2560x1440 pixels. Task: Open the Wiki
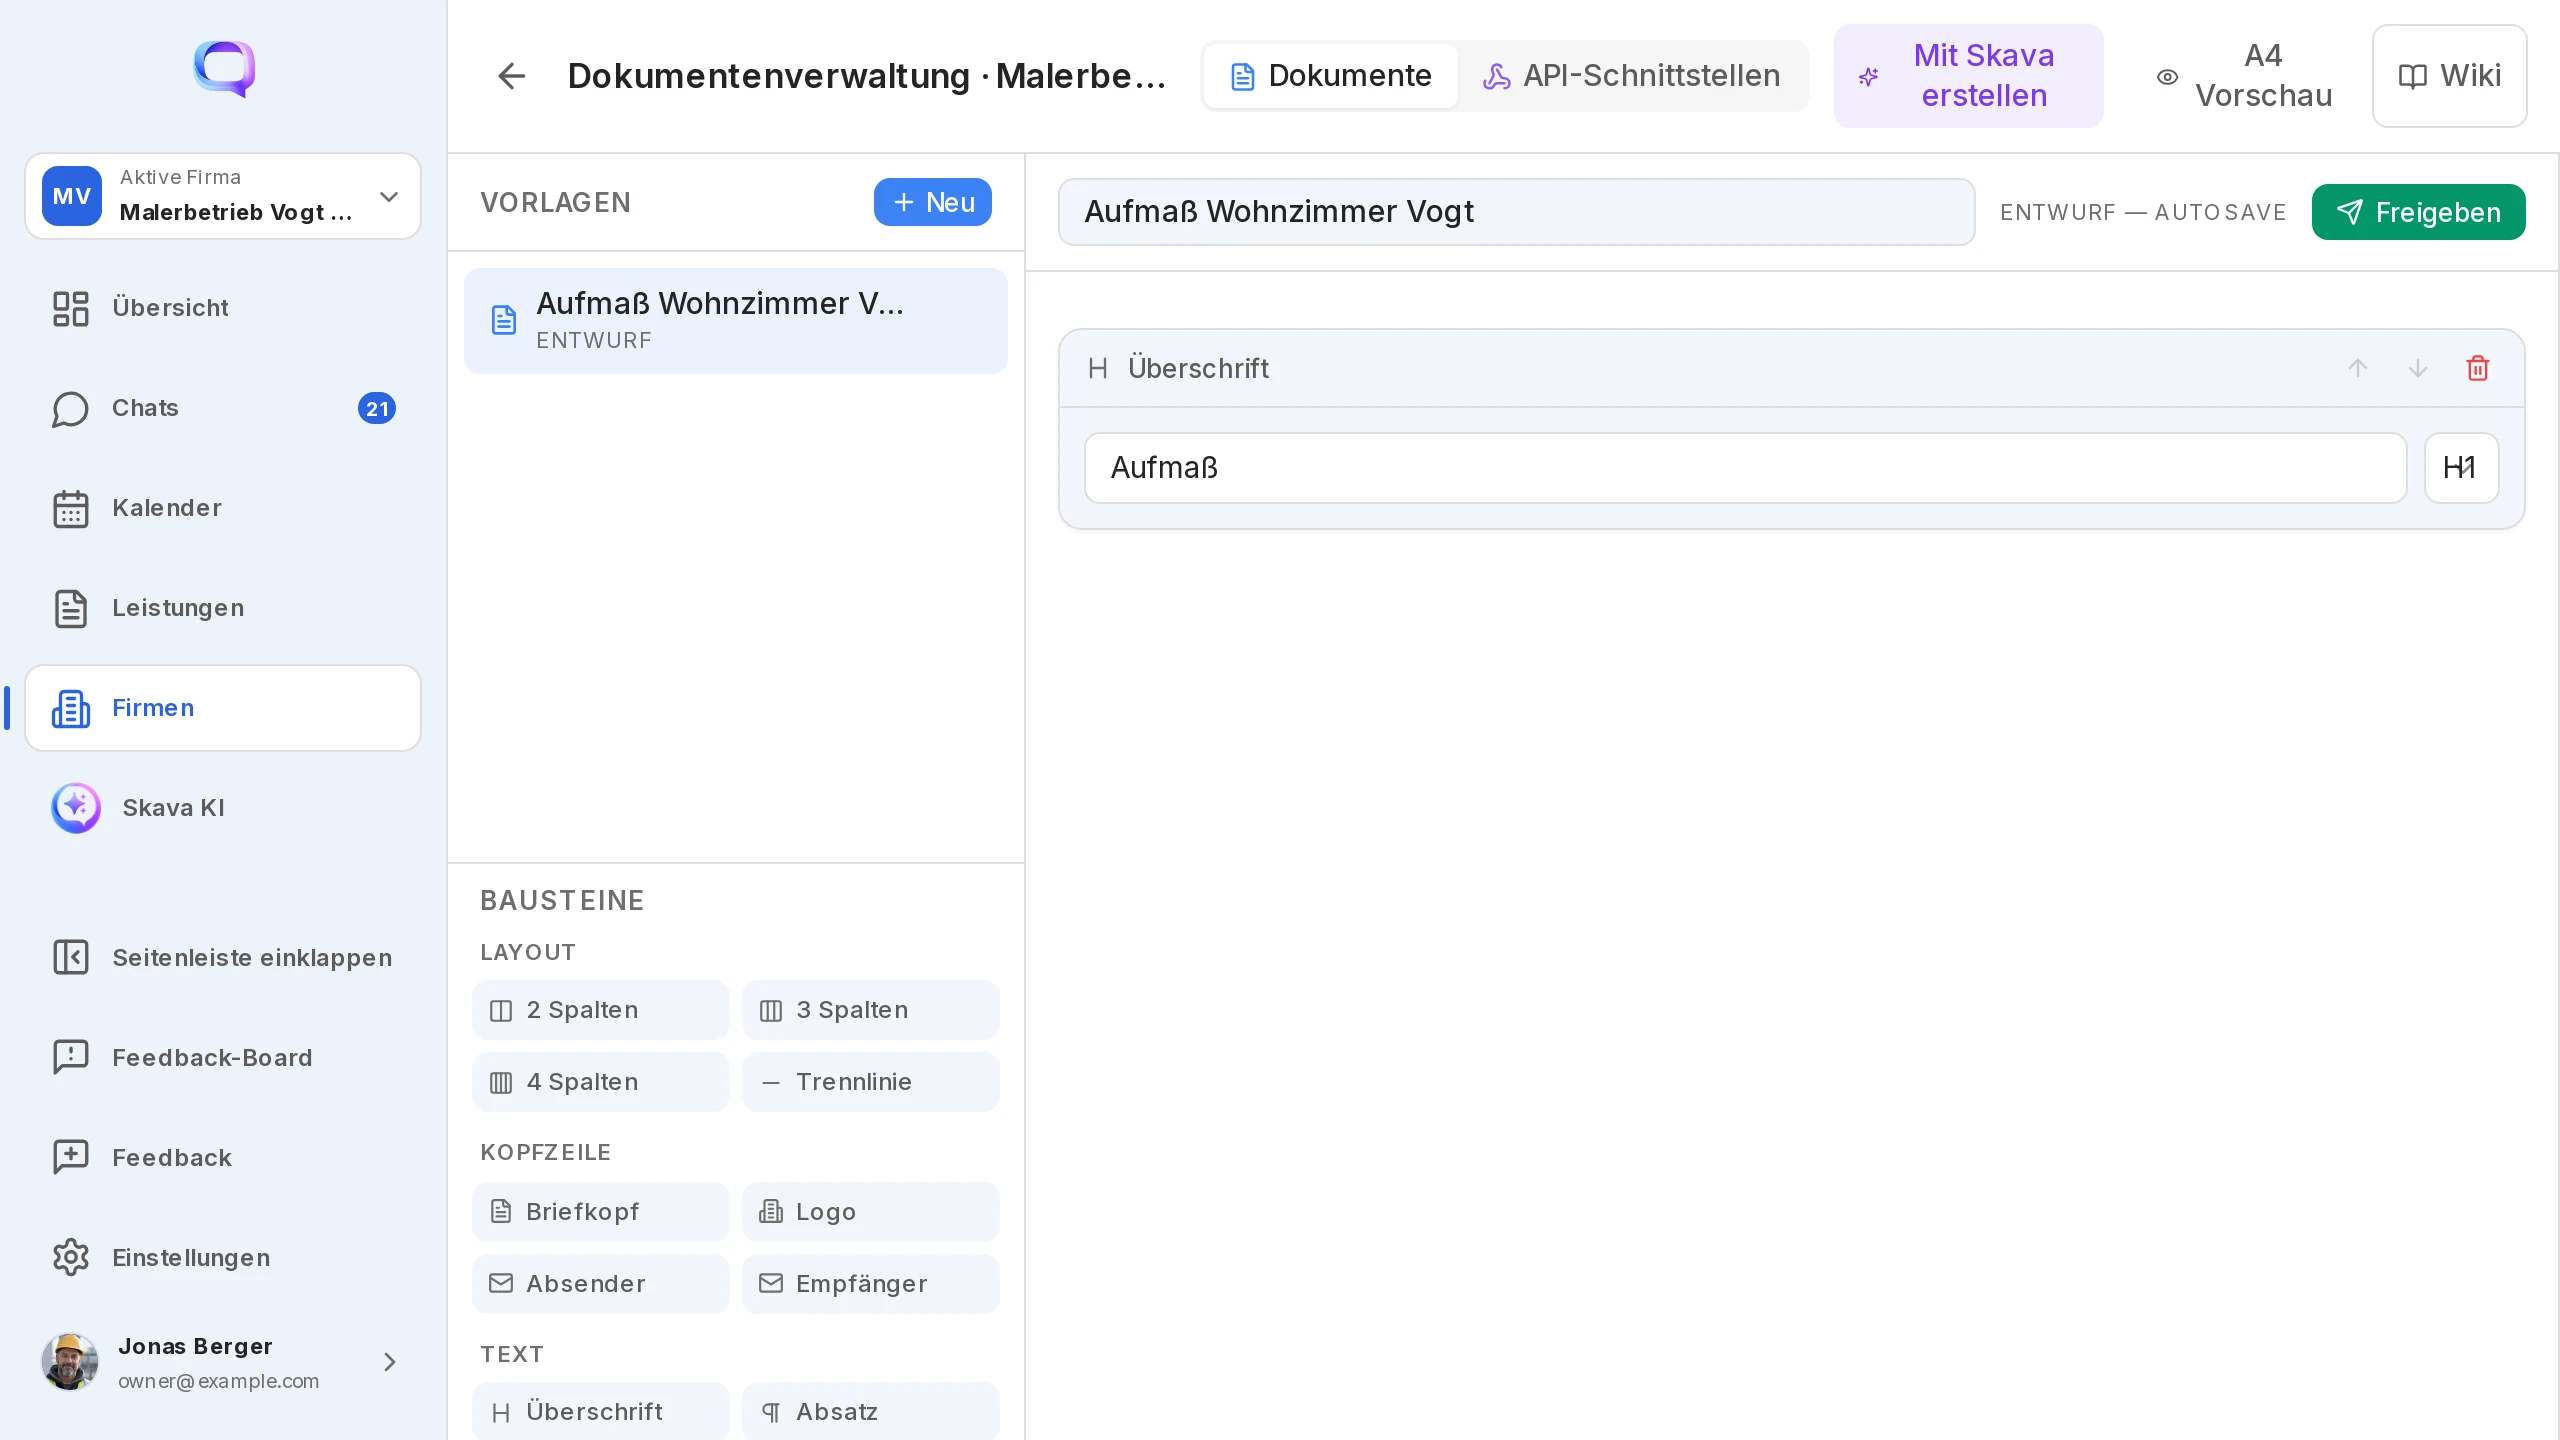tap(2450, 76)
